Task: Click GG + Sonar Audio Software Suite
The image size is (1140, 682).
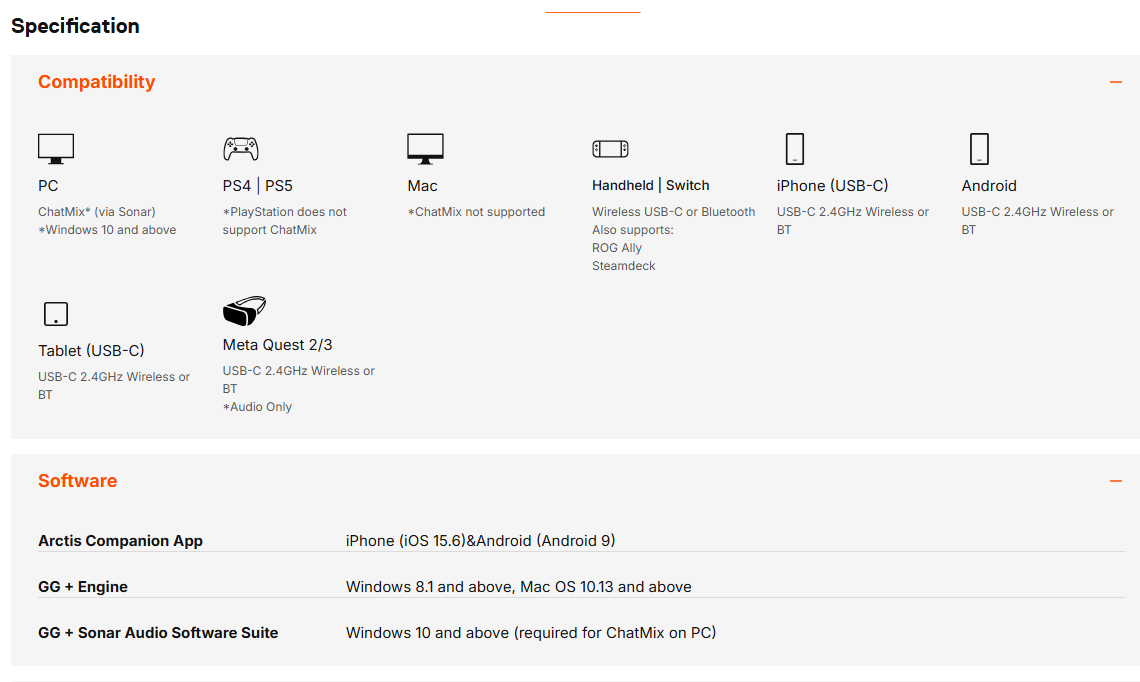Action: [158, 633]
